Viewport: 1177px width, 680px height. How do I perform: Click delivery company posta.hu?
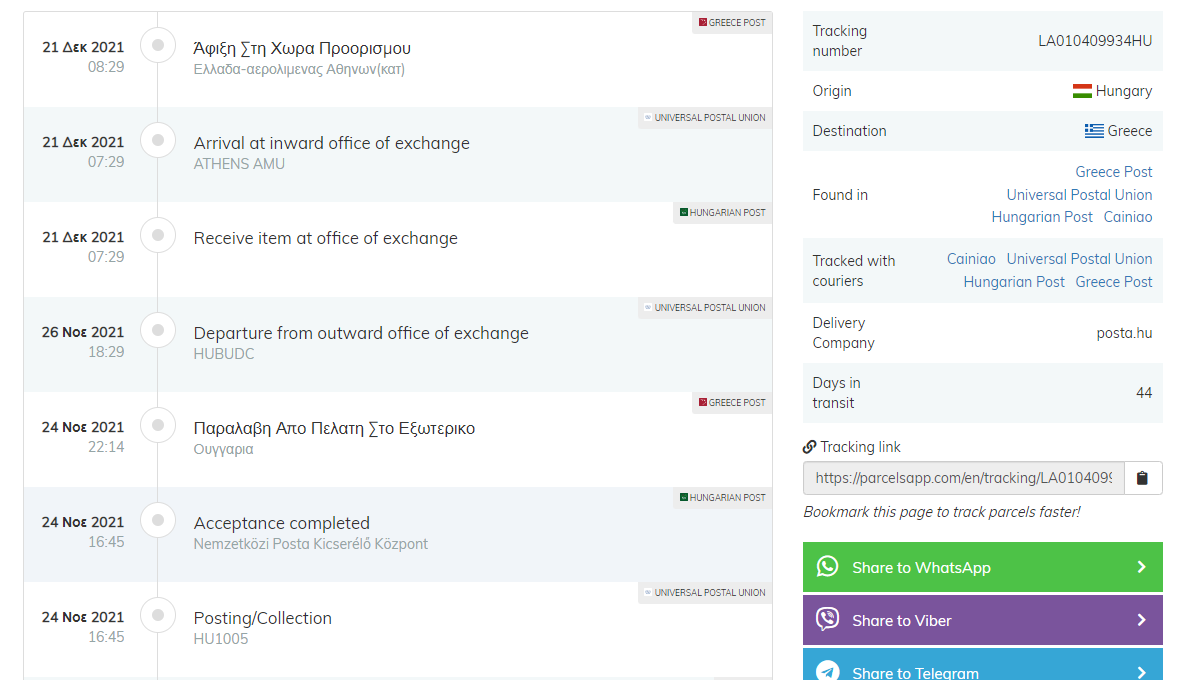click(x=1124, y=333)
